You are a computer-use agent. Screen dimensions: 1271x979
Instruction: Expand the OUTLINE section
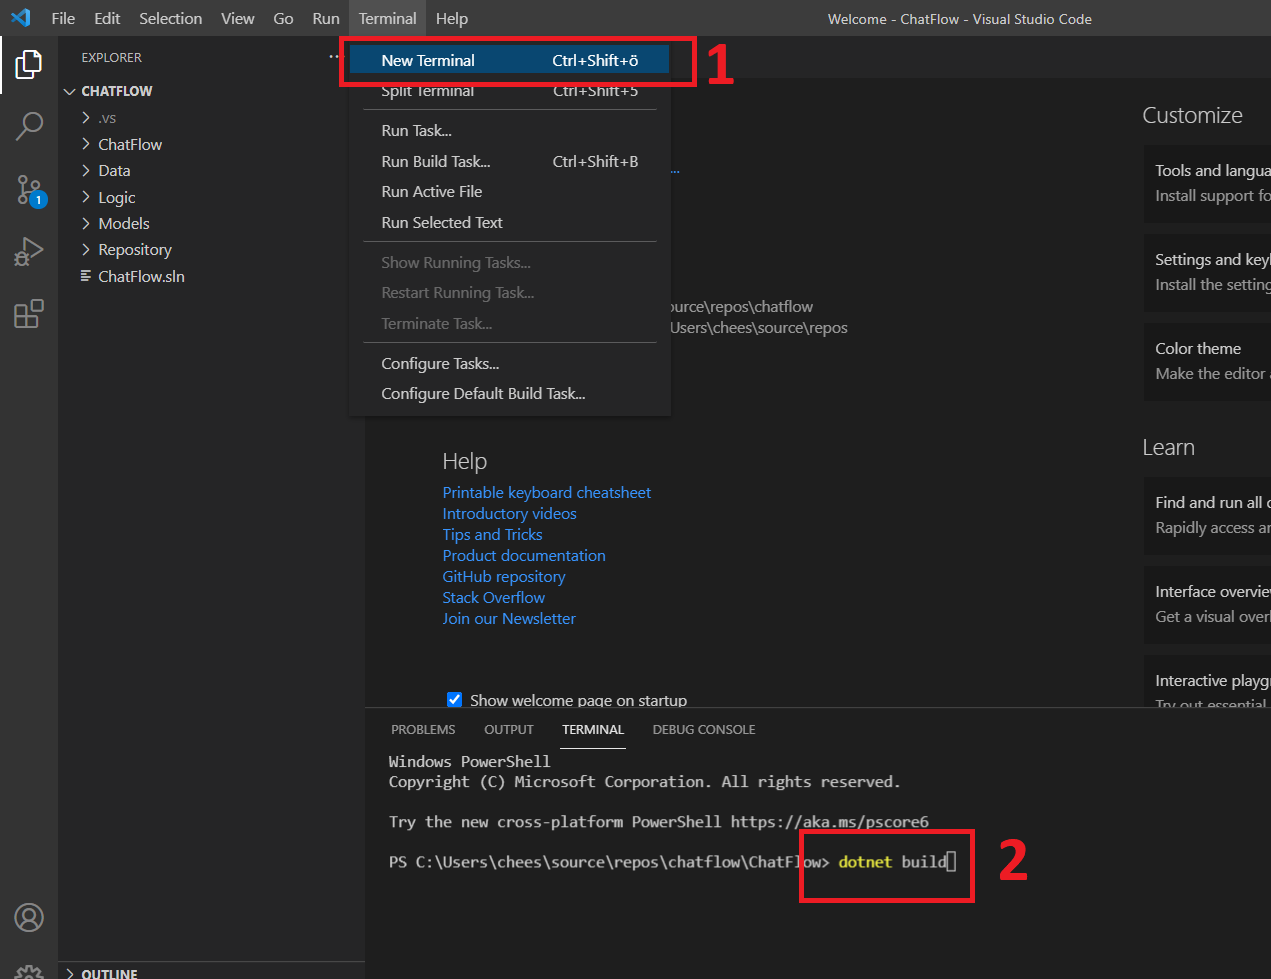70,973
